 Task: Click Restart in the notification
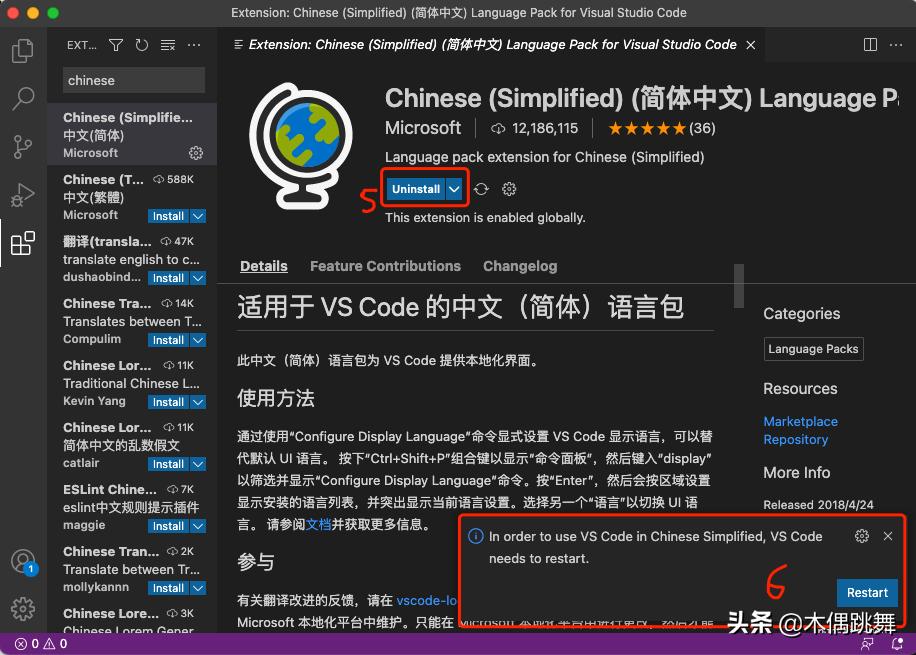[868, 592]
